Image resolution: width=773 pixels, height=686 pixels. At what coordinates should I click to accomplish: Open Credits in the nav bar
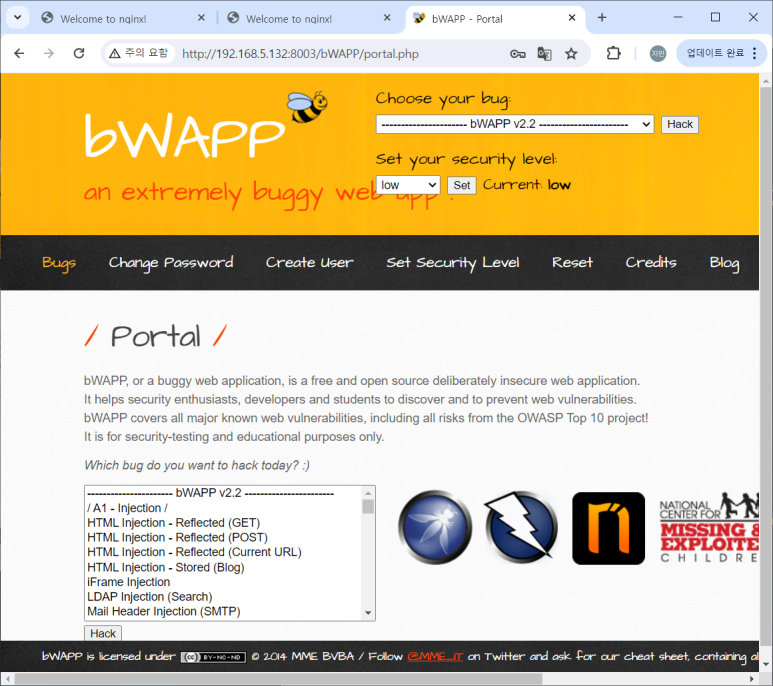pos(651,262)
